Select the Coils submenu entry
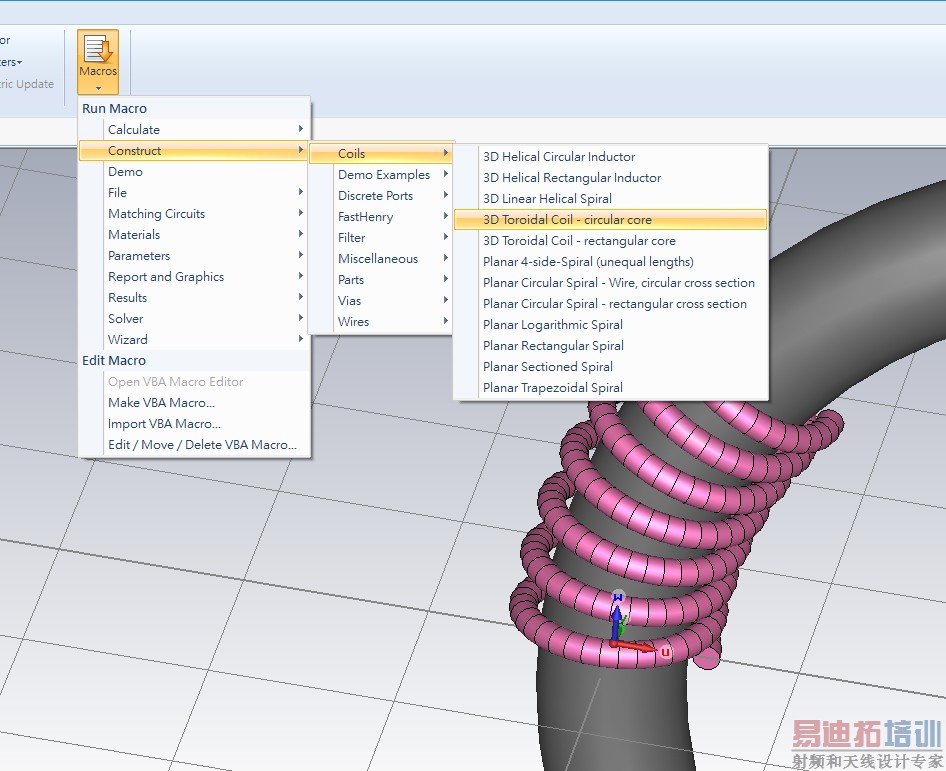946x771 pixels. [x=380, y=153]
